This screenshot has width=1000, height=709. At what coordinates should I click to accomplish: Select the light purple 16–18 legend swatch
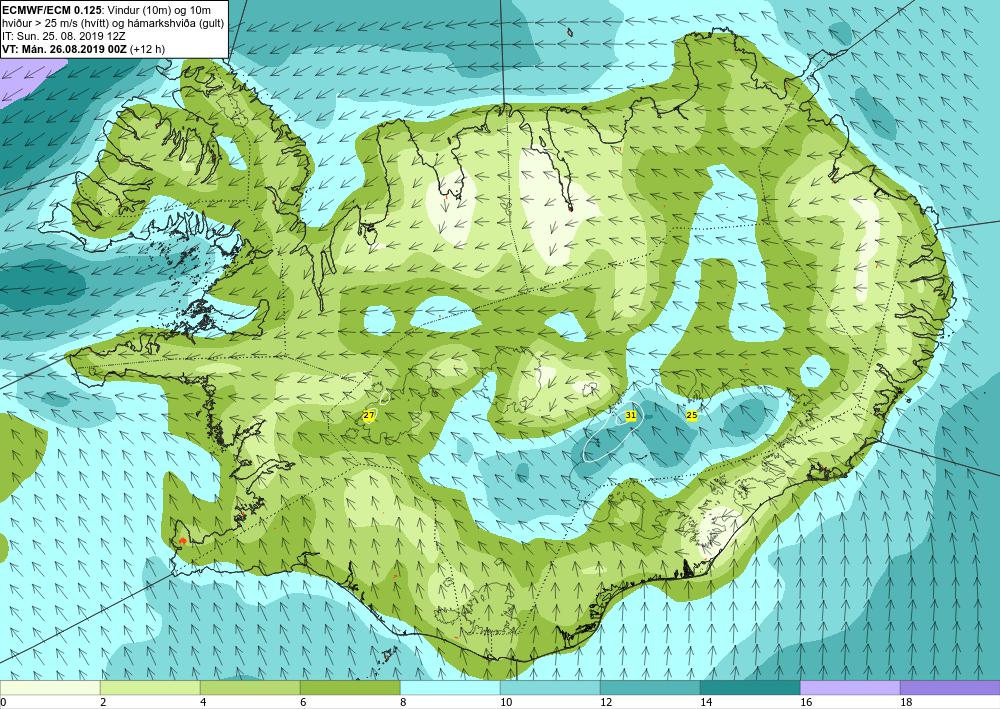[x=850, y=687]
